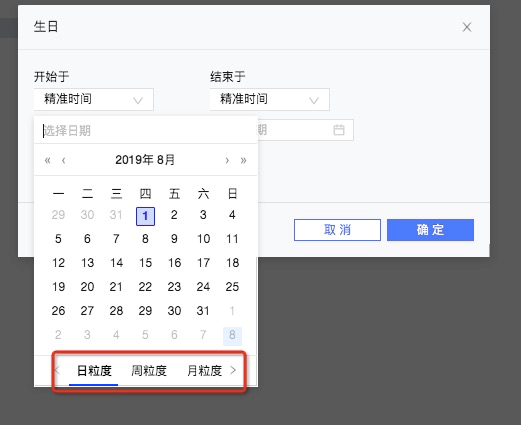Choose date 20 in the calendar

pyautogui.click(x=87, y=287)
